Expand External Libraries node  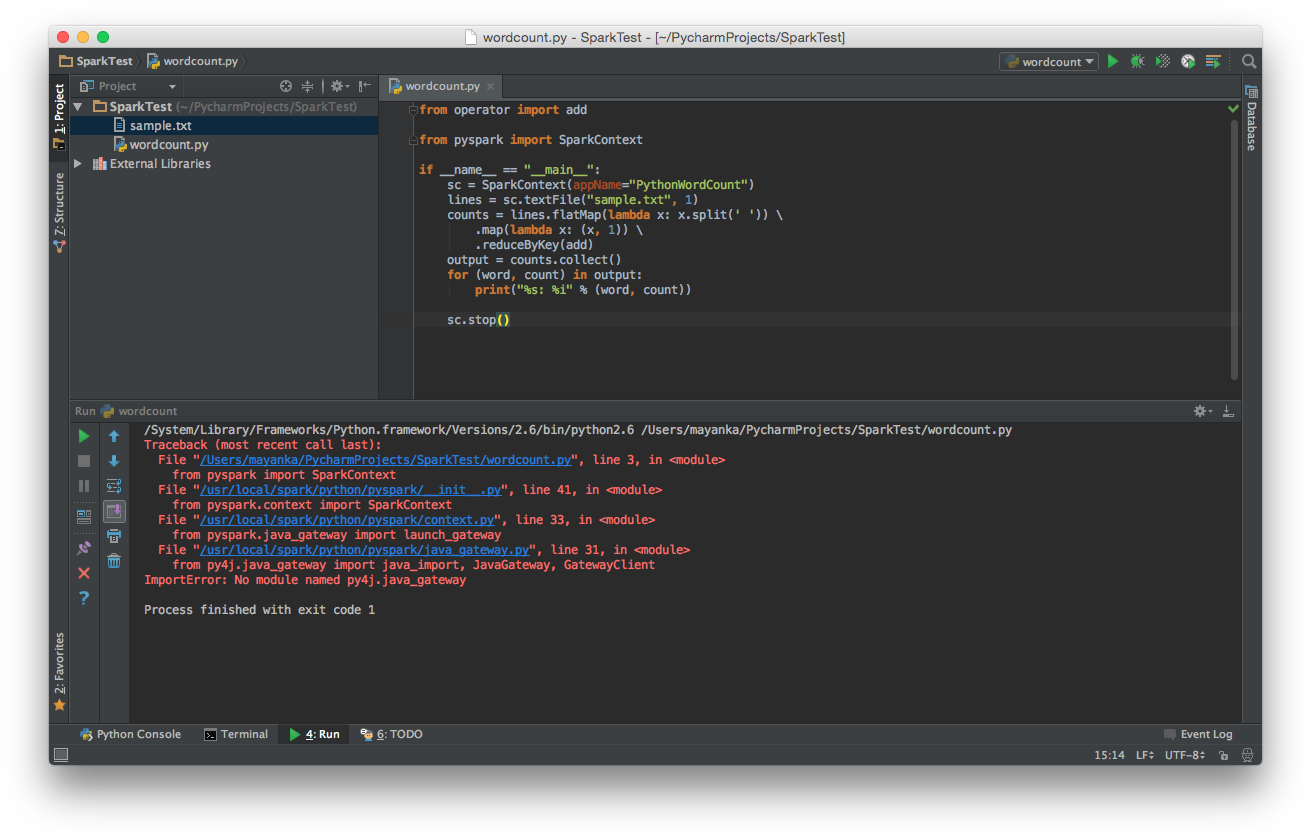click(78, 163)
